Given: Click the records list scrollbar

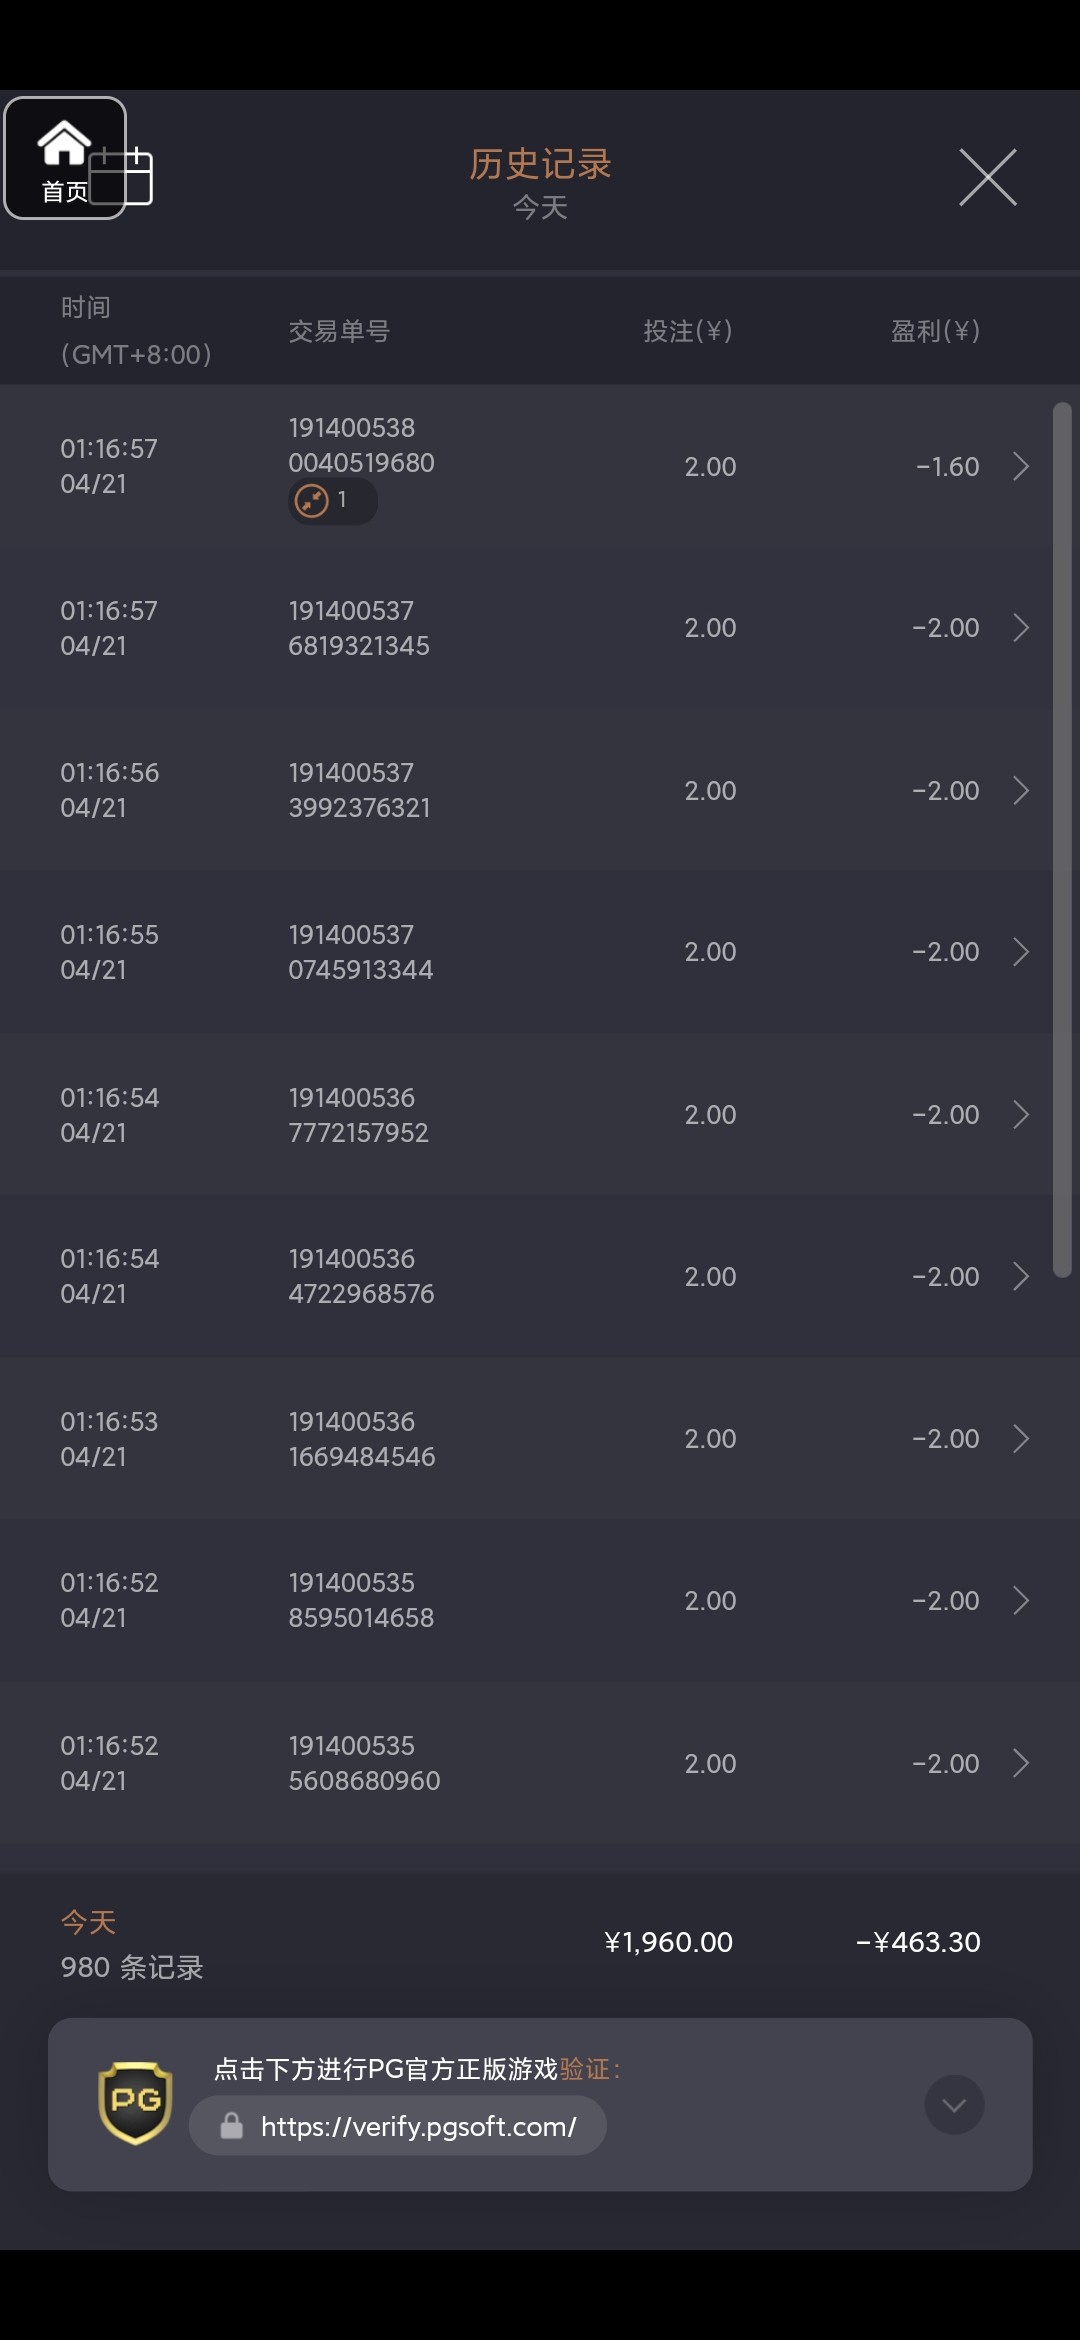Looking at the screenshot, I should pyautogui.click(x=1062, y=840).
